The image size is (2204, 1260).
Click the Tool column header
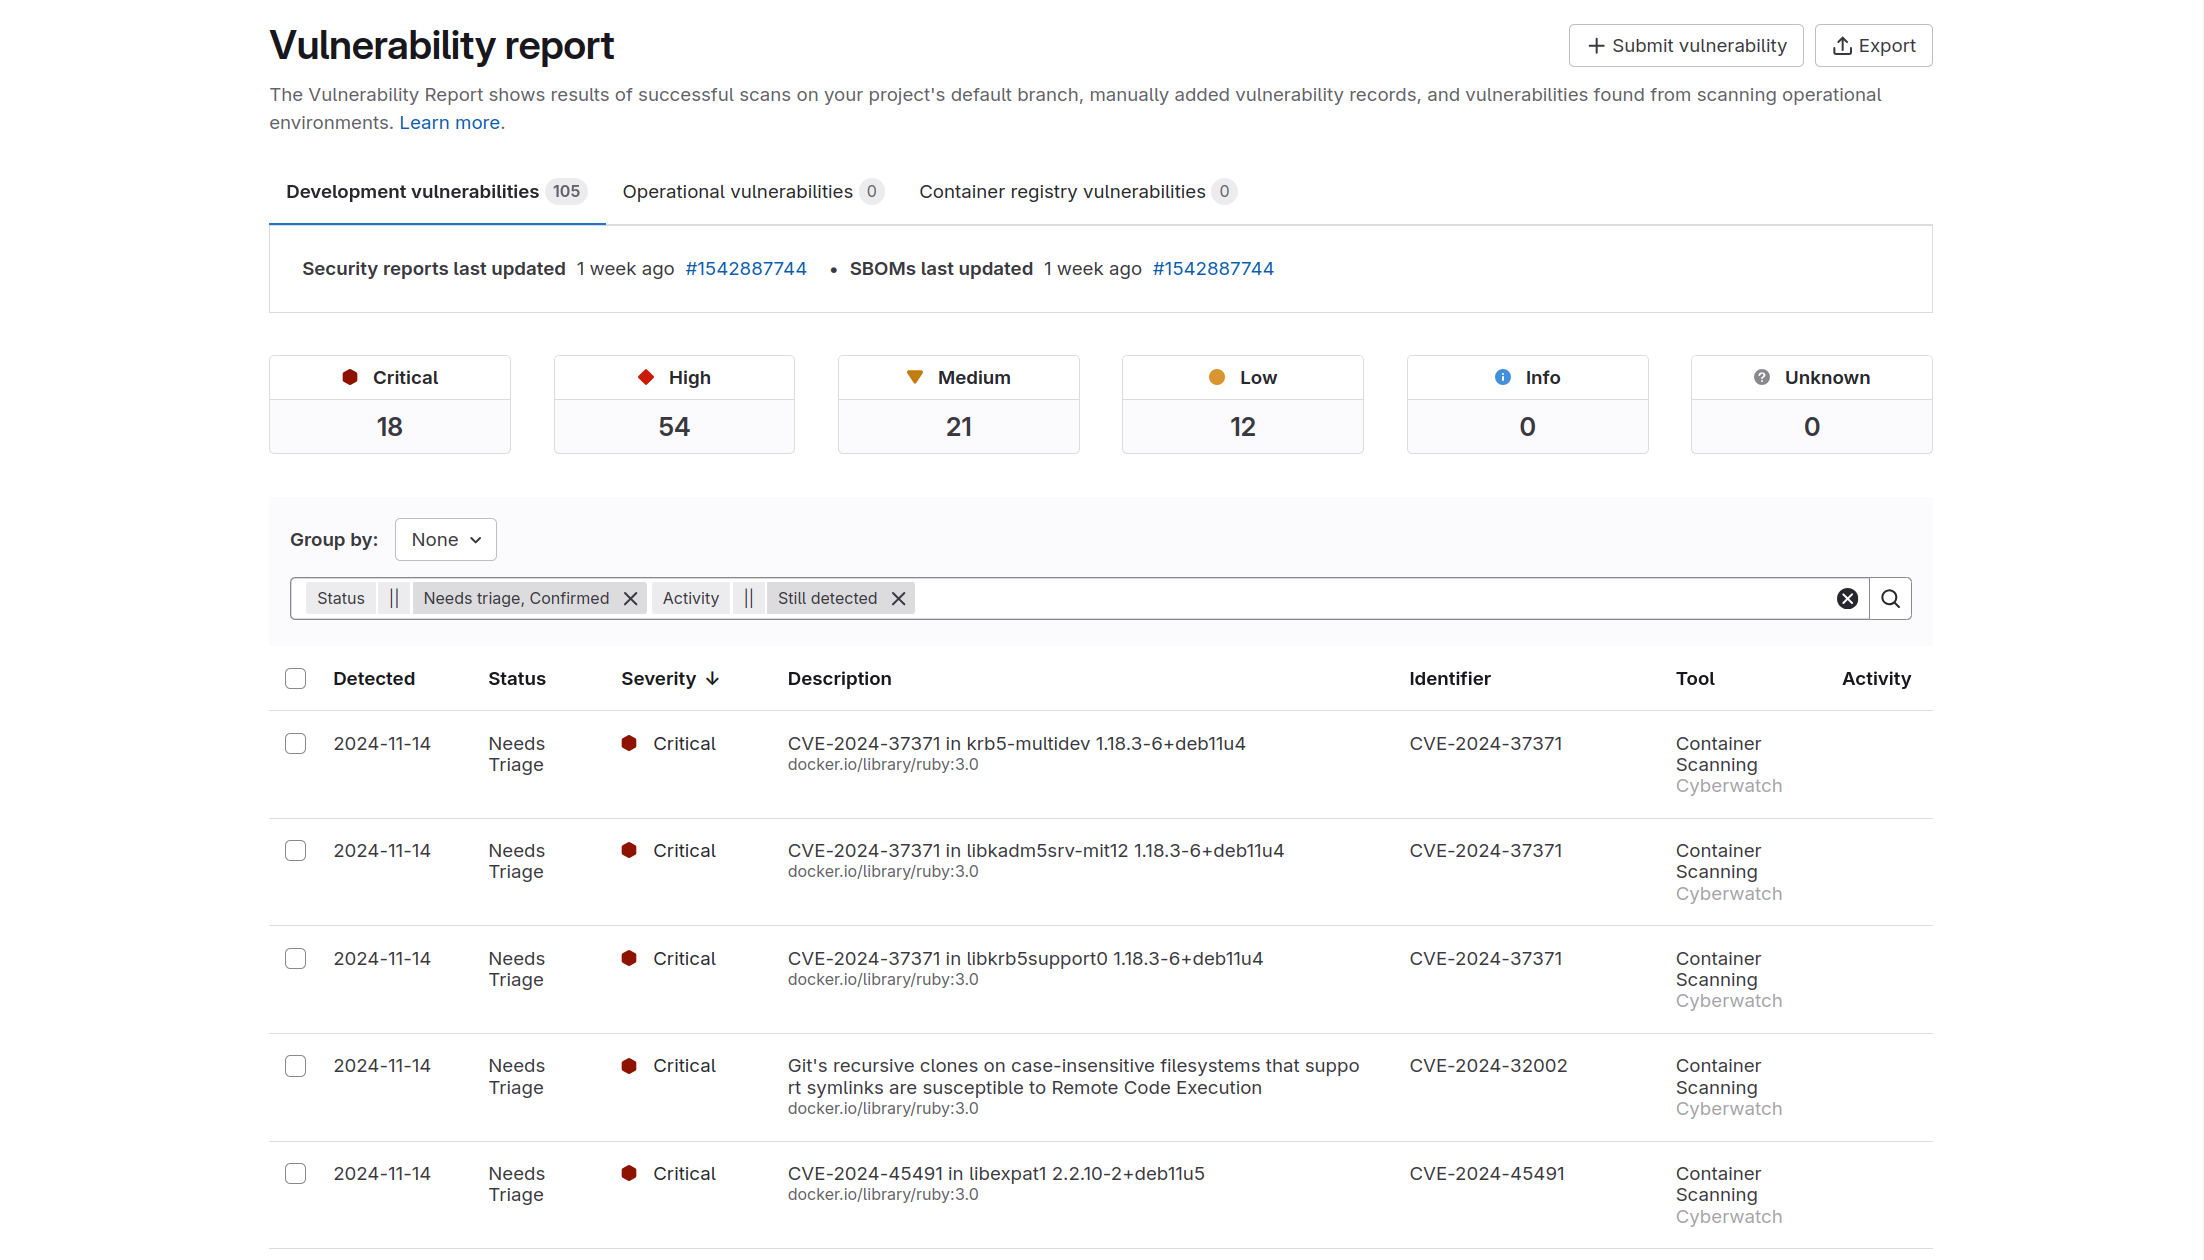point(1695,679)
